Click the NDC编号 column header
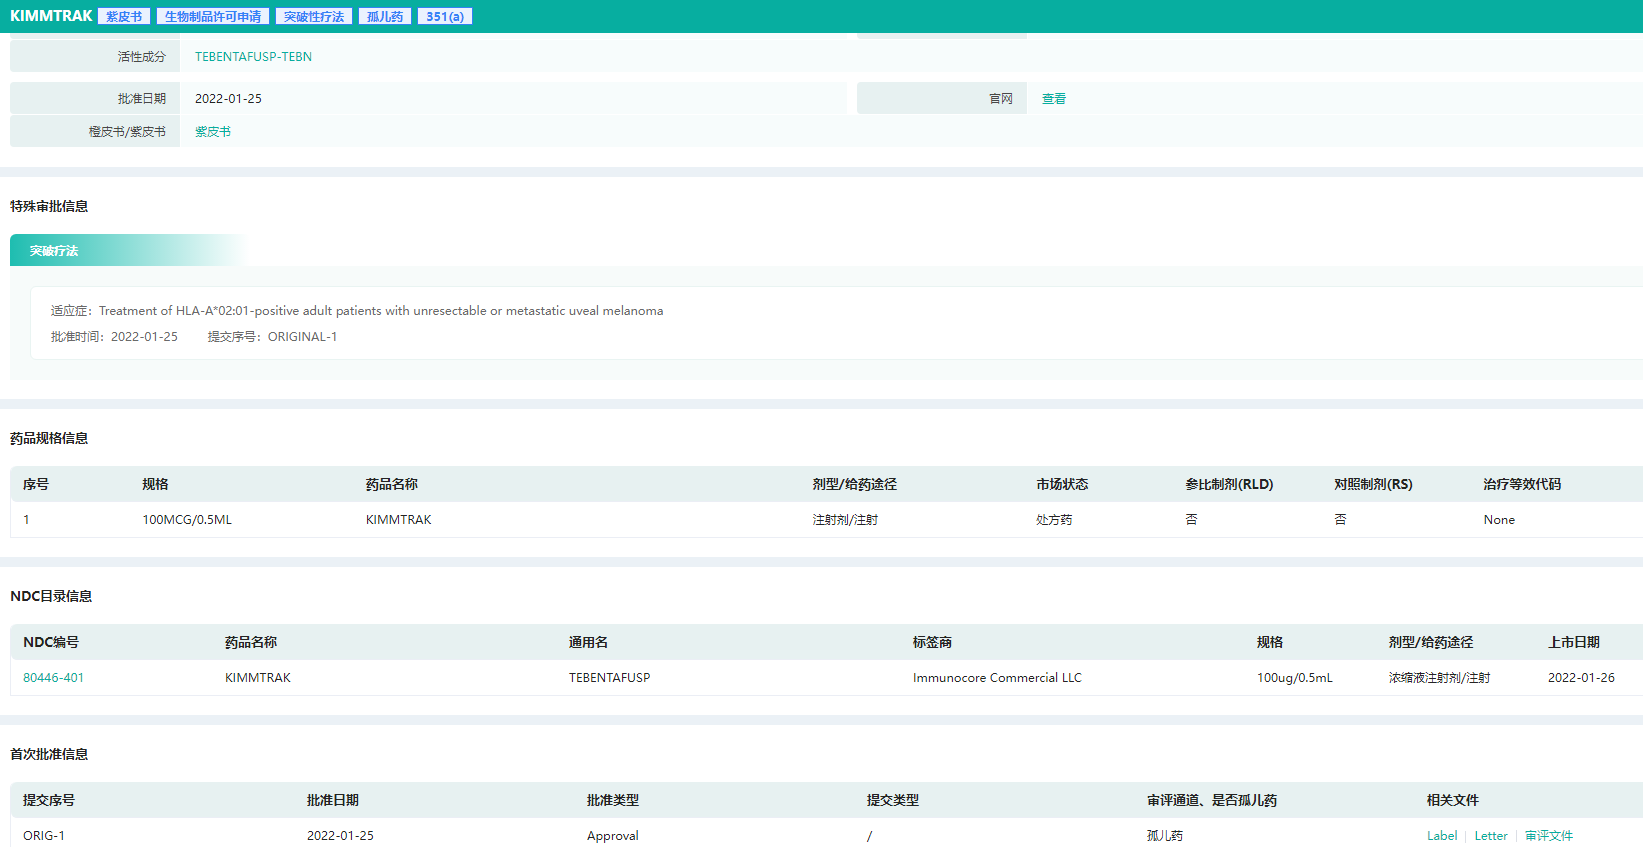 [x=51, y=642]
